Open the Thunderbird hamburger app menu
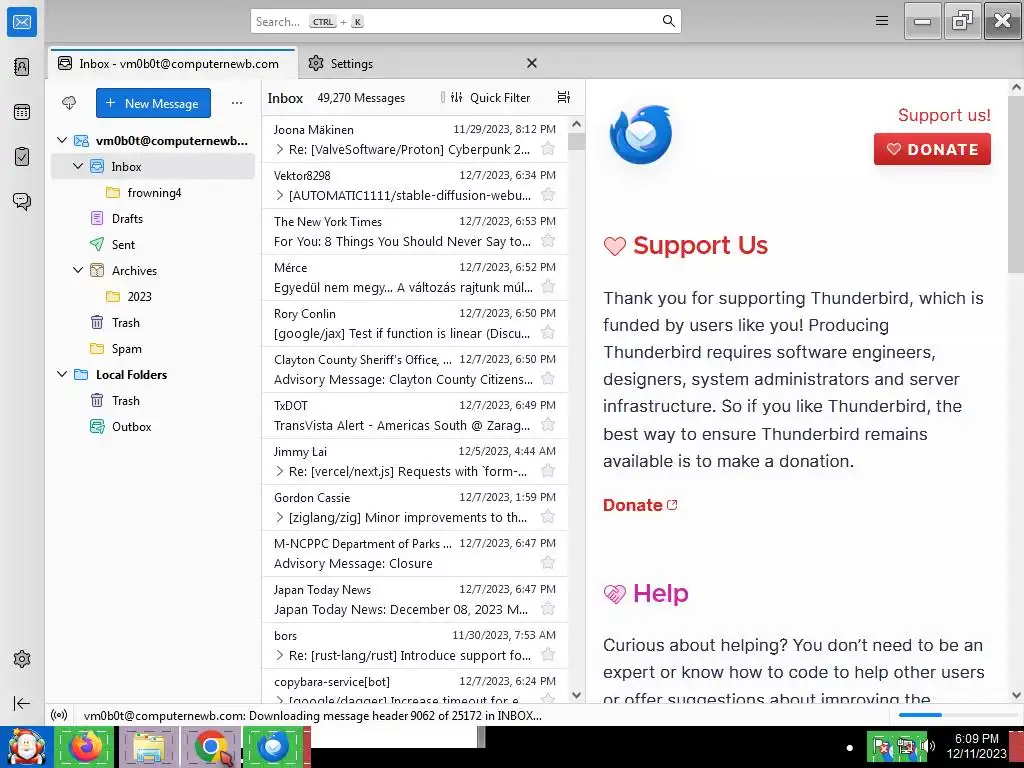 (x=882, y=21)
